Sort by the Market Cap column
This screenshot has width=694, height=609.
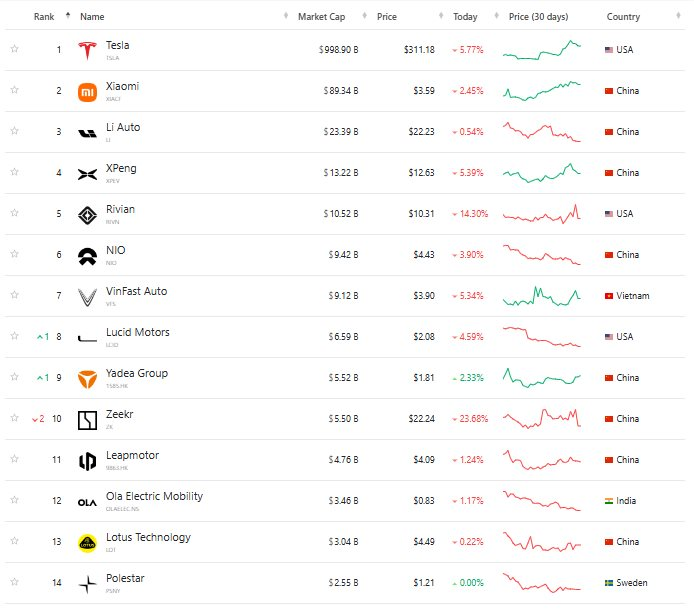coord(320,17)
